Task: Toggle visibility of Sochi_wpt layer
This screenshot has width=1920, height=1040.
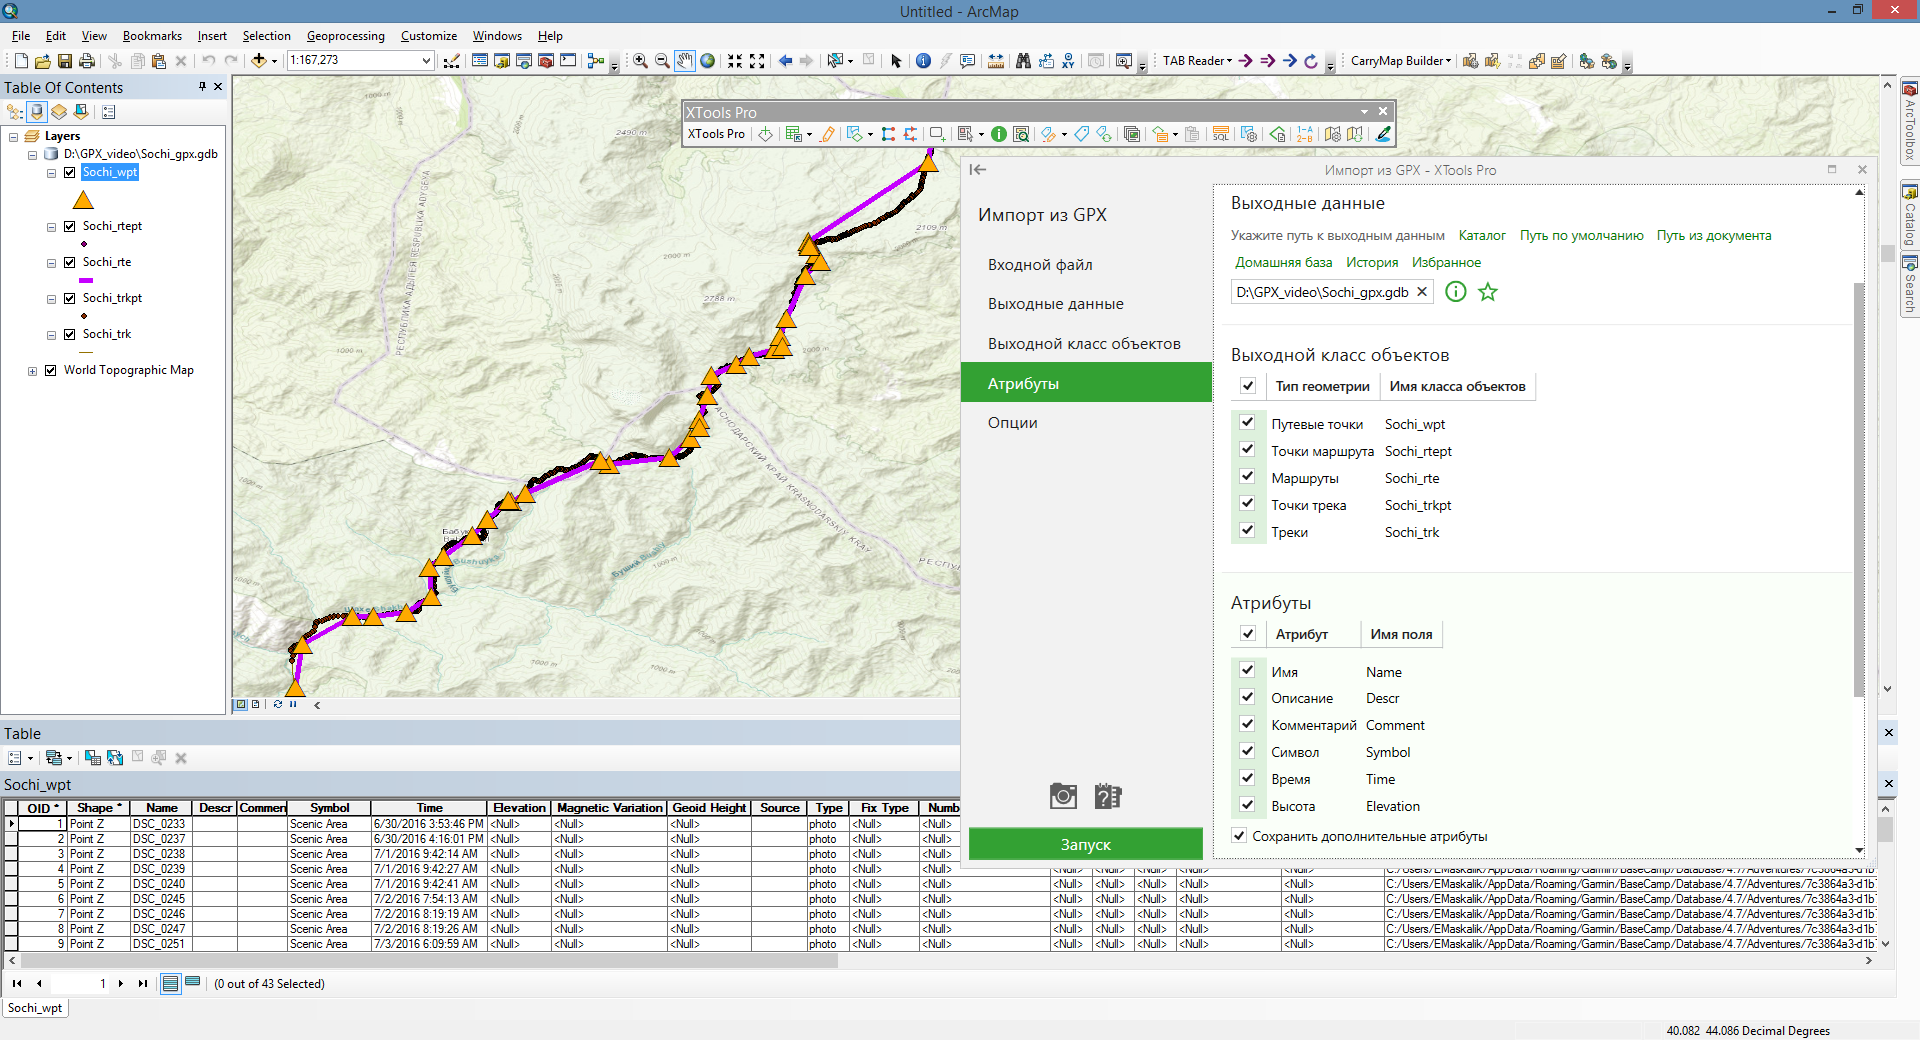Action: (x=70, y=172)
